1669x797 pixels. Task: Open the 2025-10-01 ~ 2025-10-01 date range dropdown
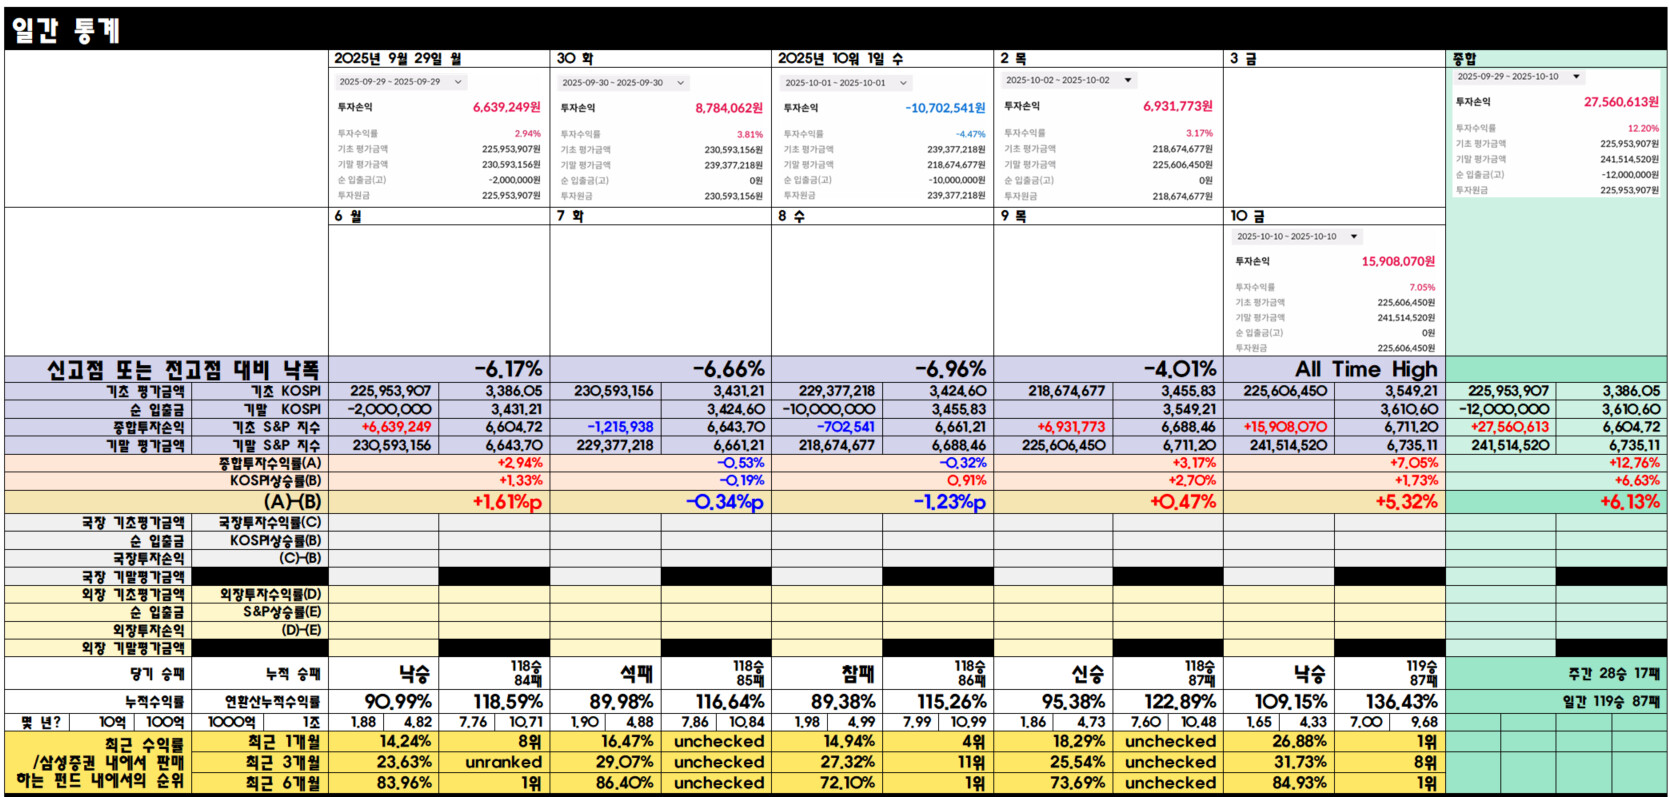846,83
